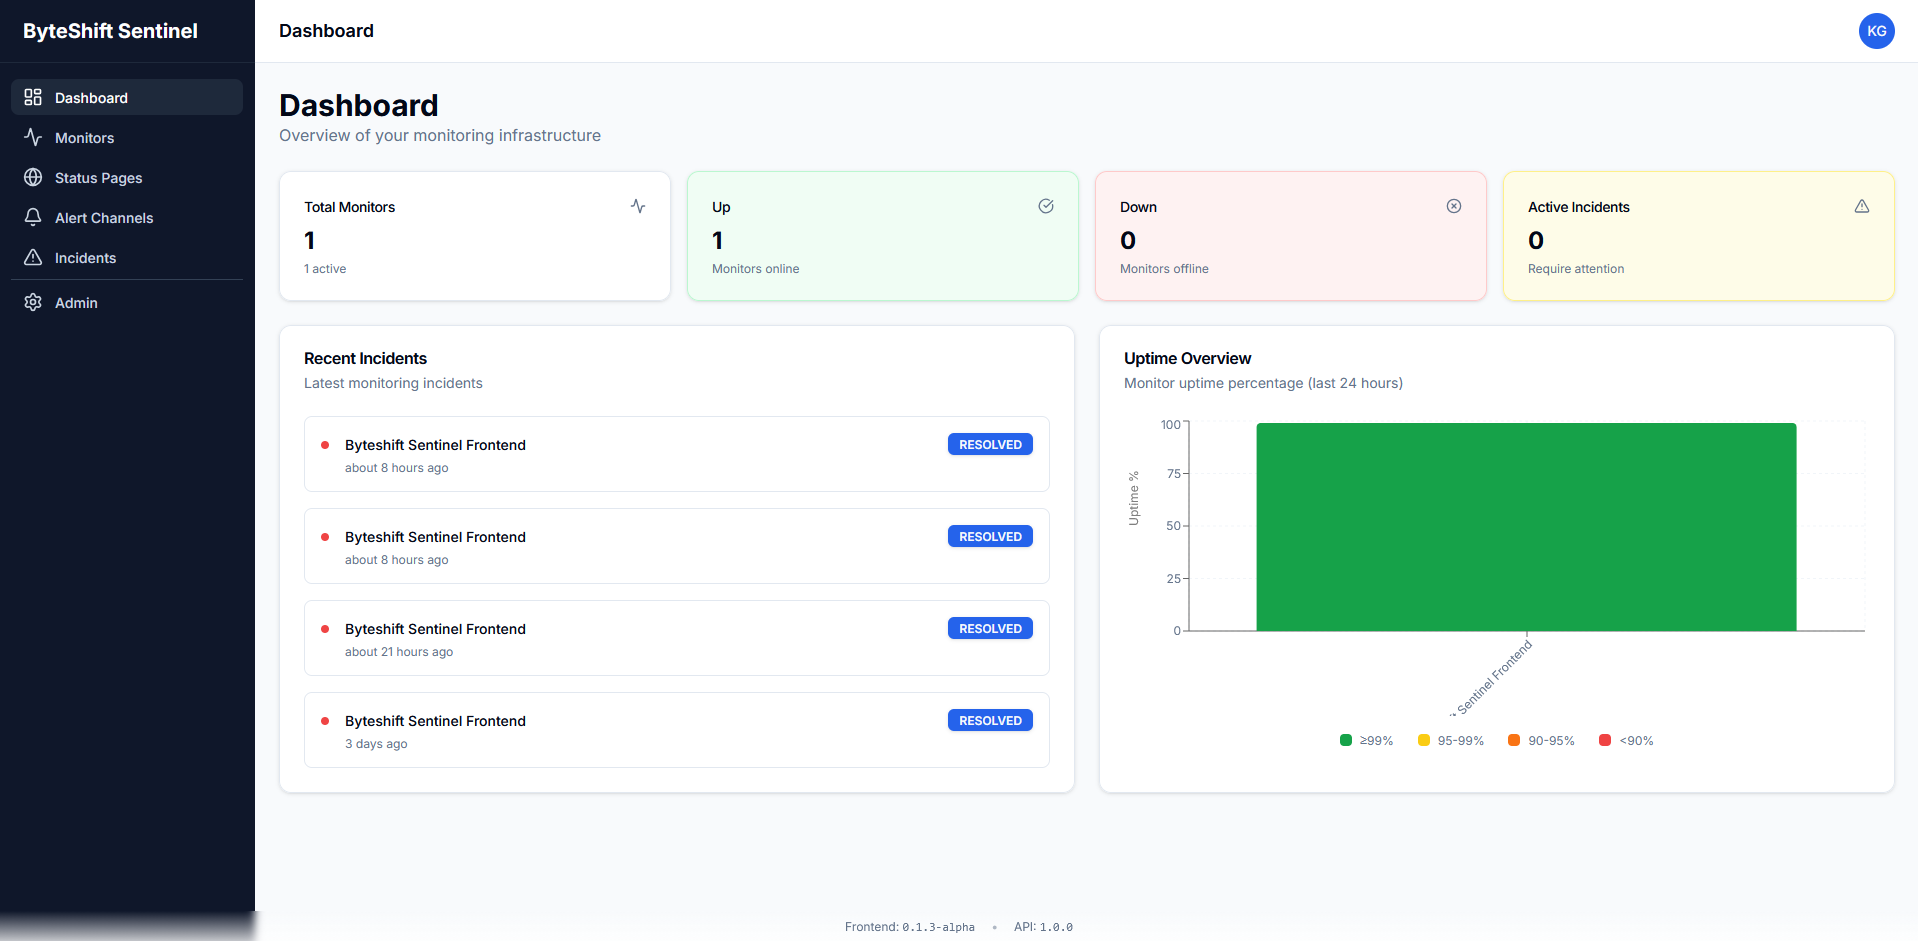Click the alert icon on Active Incidents card
The image size is (1918, 941).
pyautogui.click(x=1862, y=206)
